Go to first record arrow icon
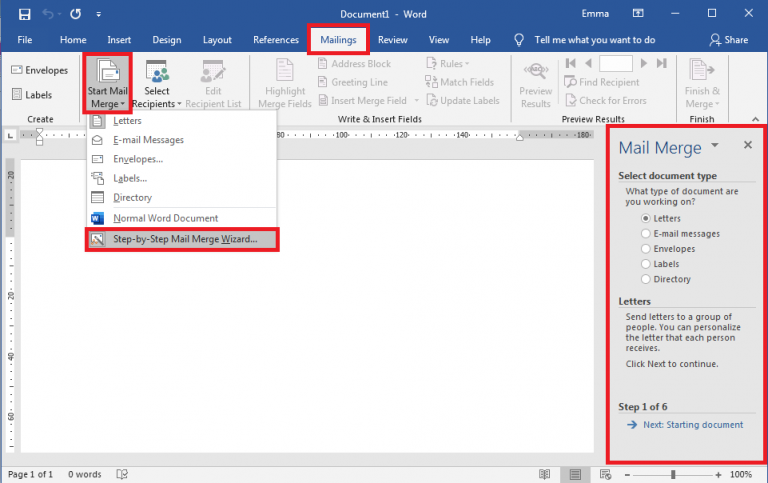The width and height of the screenshot is (768, 483). click(571, 63)
